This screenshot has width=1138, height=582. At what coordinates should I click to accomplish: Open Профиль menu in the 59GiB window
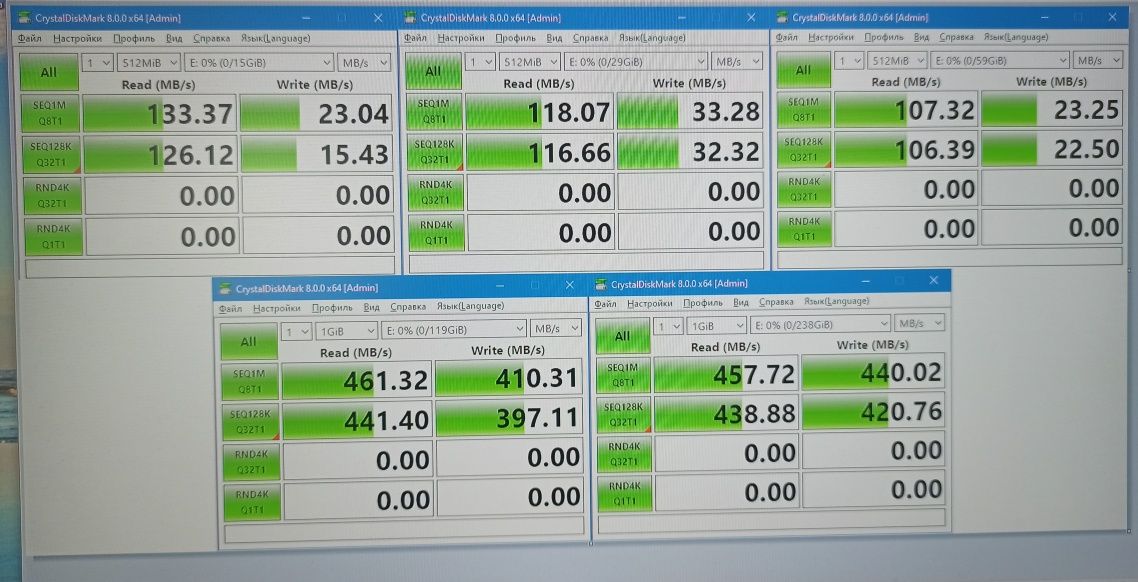point(884,37)
